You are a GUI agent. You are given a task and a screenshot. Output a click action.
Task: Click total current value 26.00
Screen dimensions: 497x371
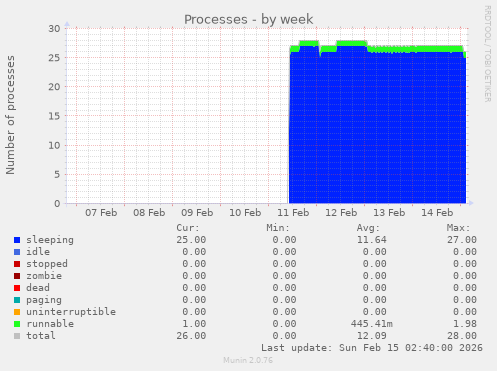point(191,336)
